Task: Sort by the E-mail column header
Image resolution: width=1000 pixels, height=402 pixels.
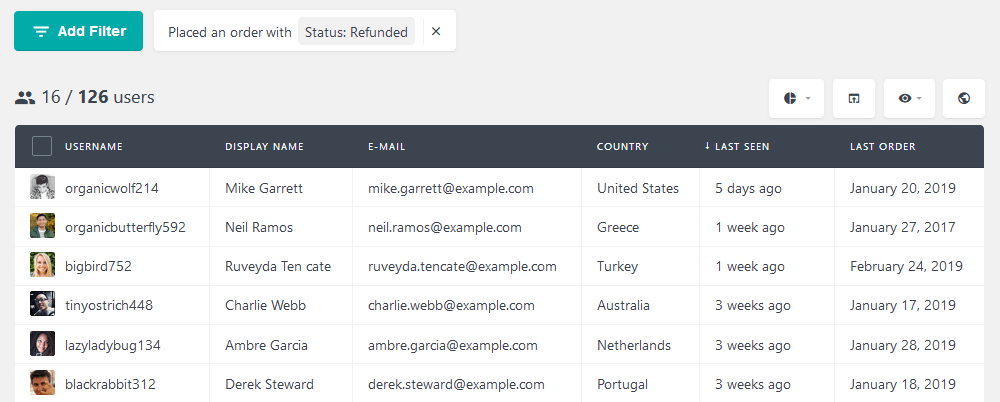Action: [x=386, y=147]
